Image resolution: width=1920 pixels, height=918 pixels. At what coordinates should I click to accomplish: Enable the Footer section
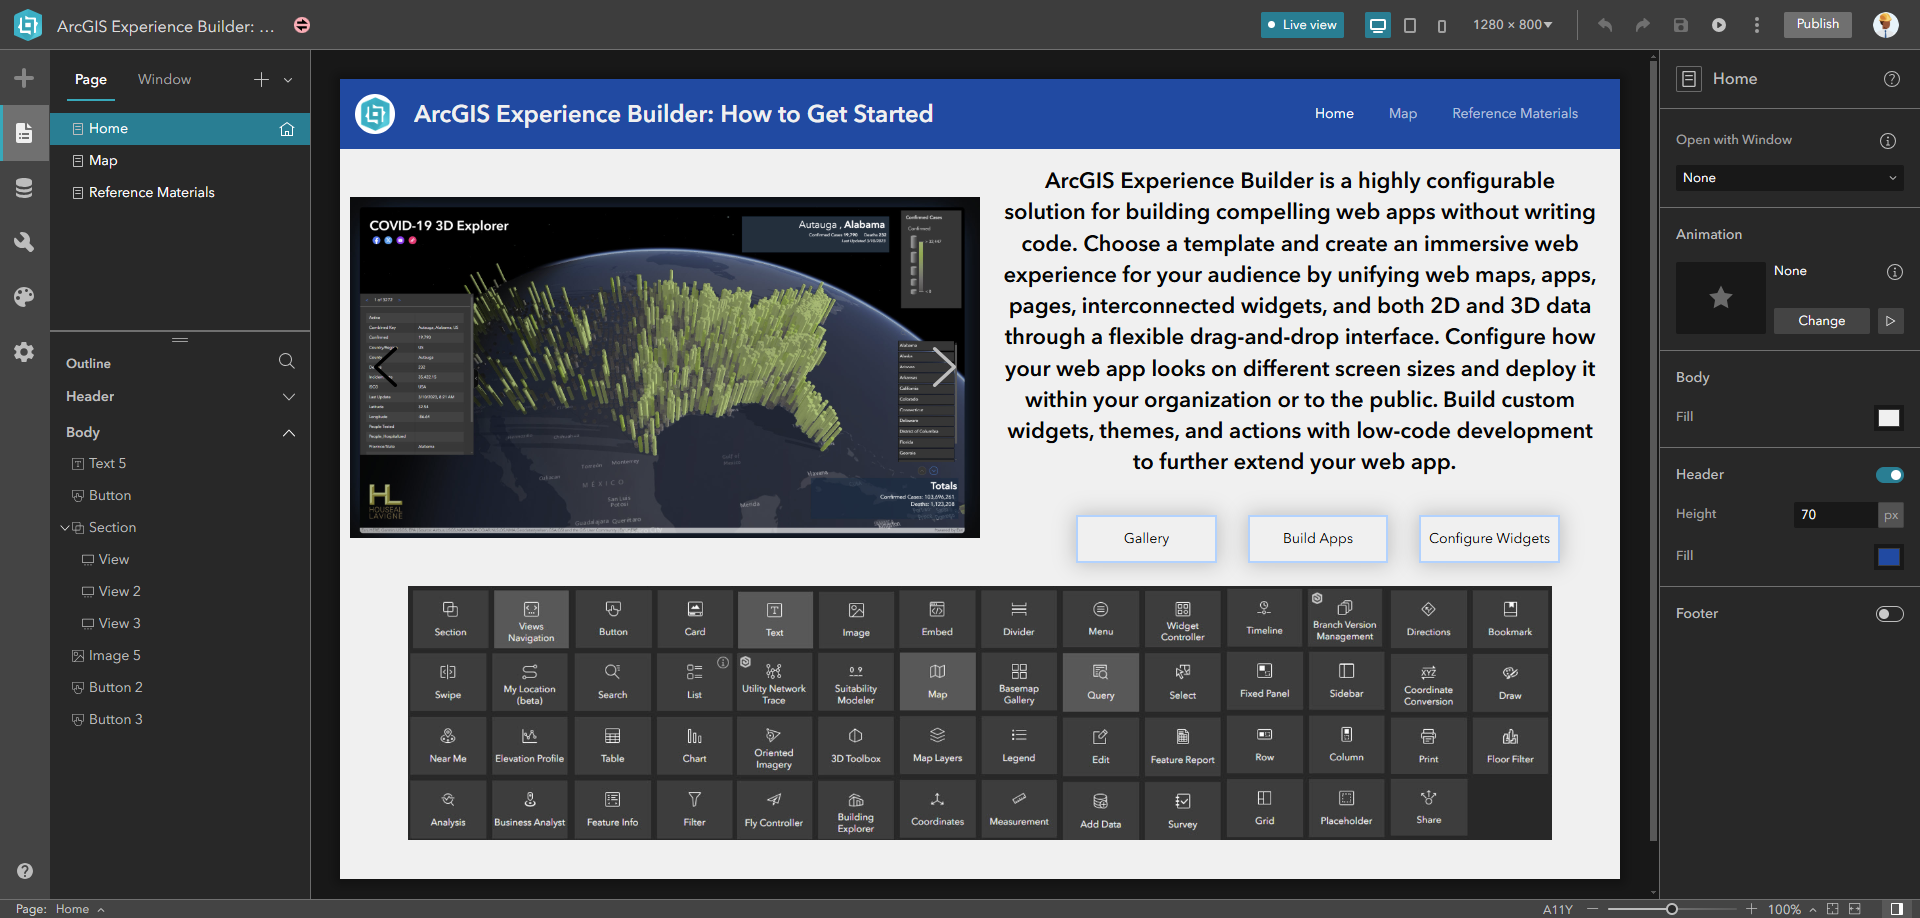point(1889,615)
